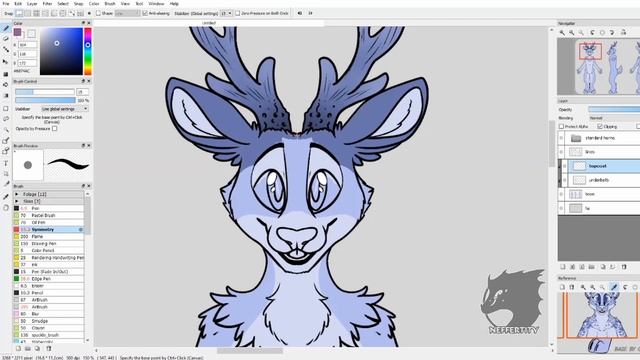Toggle the Clipping checkbox
640x360 pixels.
coord(600,127)
